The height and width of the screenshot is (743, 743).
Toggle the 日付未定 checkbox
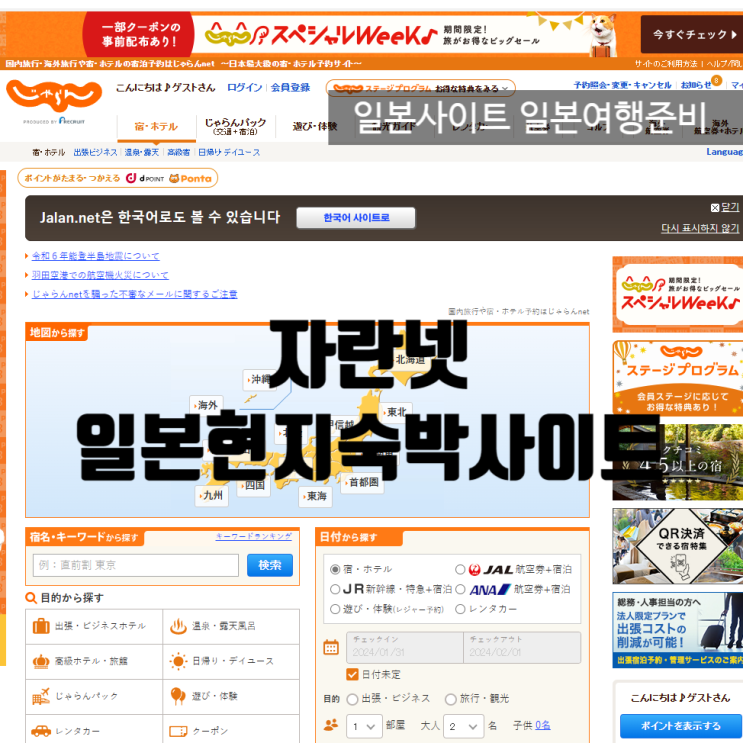coord(352,674)
